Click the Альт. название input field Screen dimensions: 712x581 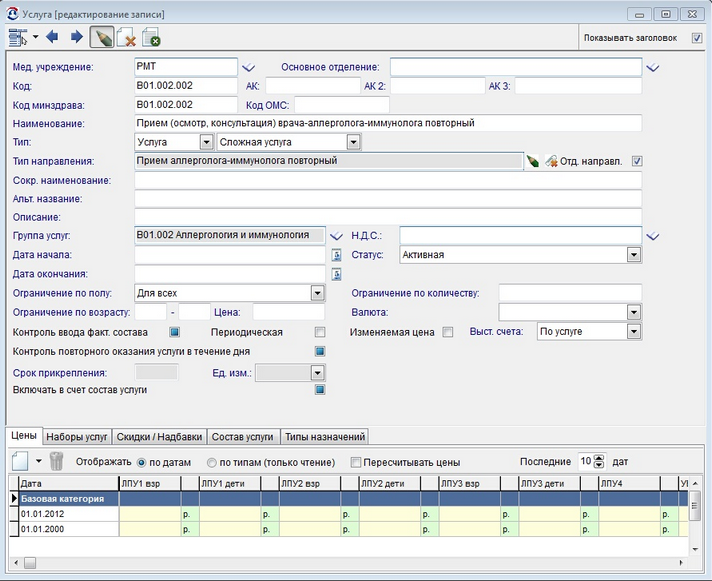click(388, 199)
